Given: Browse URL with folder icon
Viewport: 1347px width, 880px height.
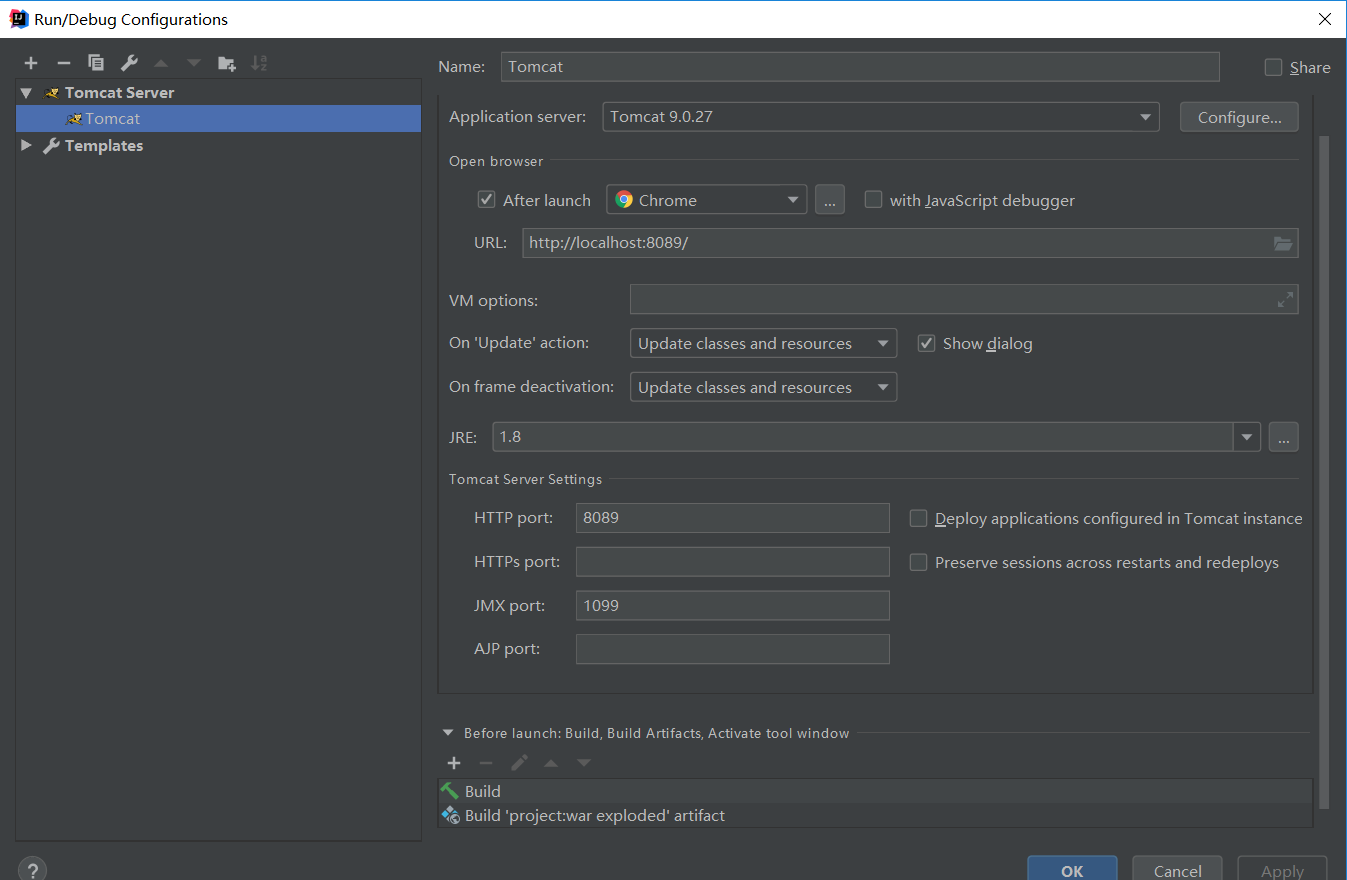Looking at the screenshot, I should (x=1283, y=243).
